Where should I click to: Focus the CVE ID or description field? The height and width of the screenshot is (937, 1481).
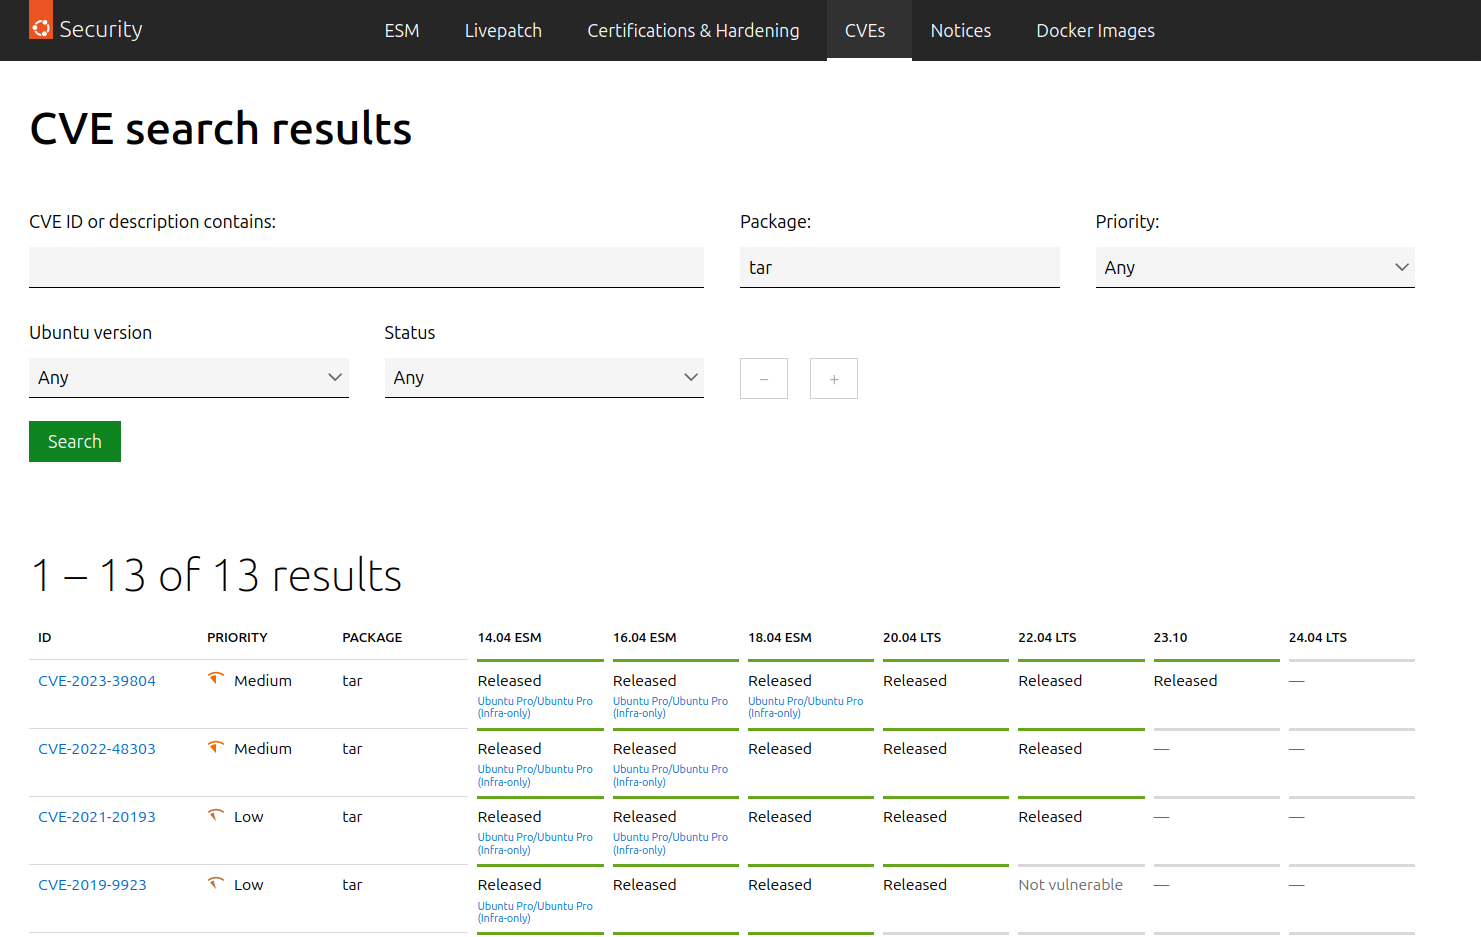366,268
